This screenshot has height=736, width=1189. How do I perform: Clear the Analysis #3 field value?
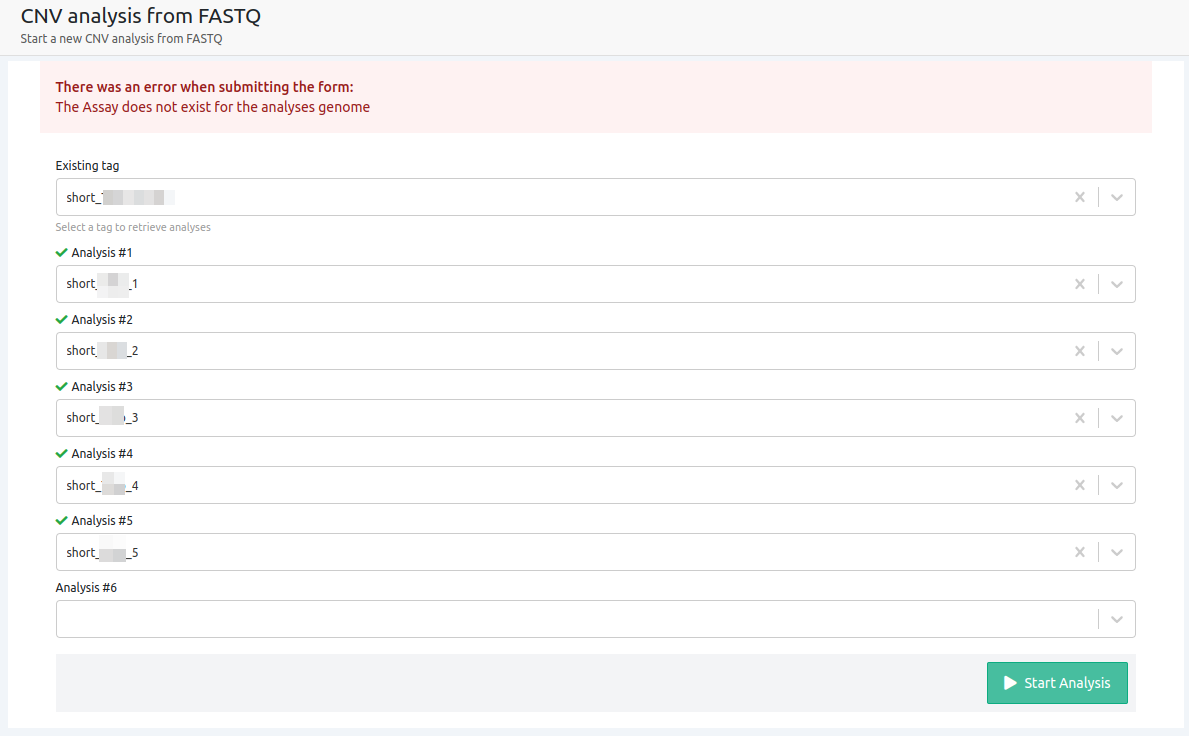pyautogui.click(x=1079, y=418)
